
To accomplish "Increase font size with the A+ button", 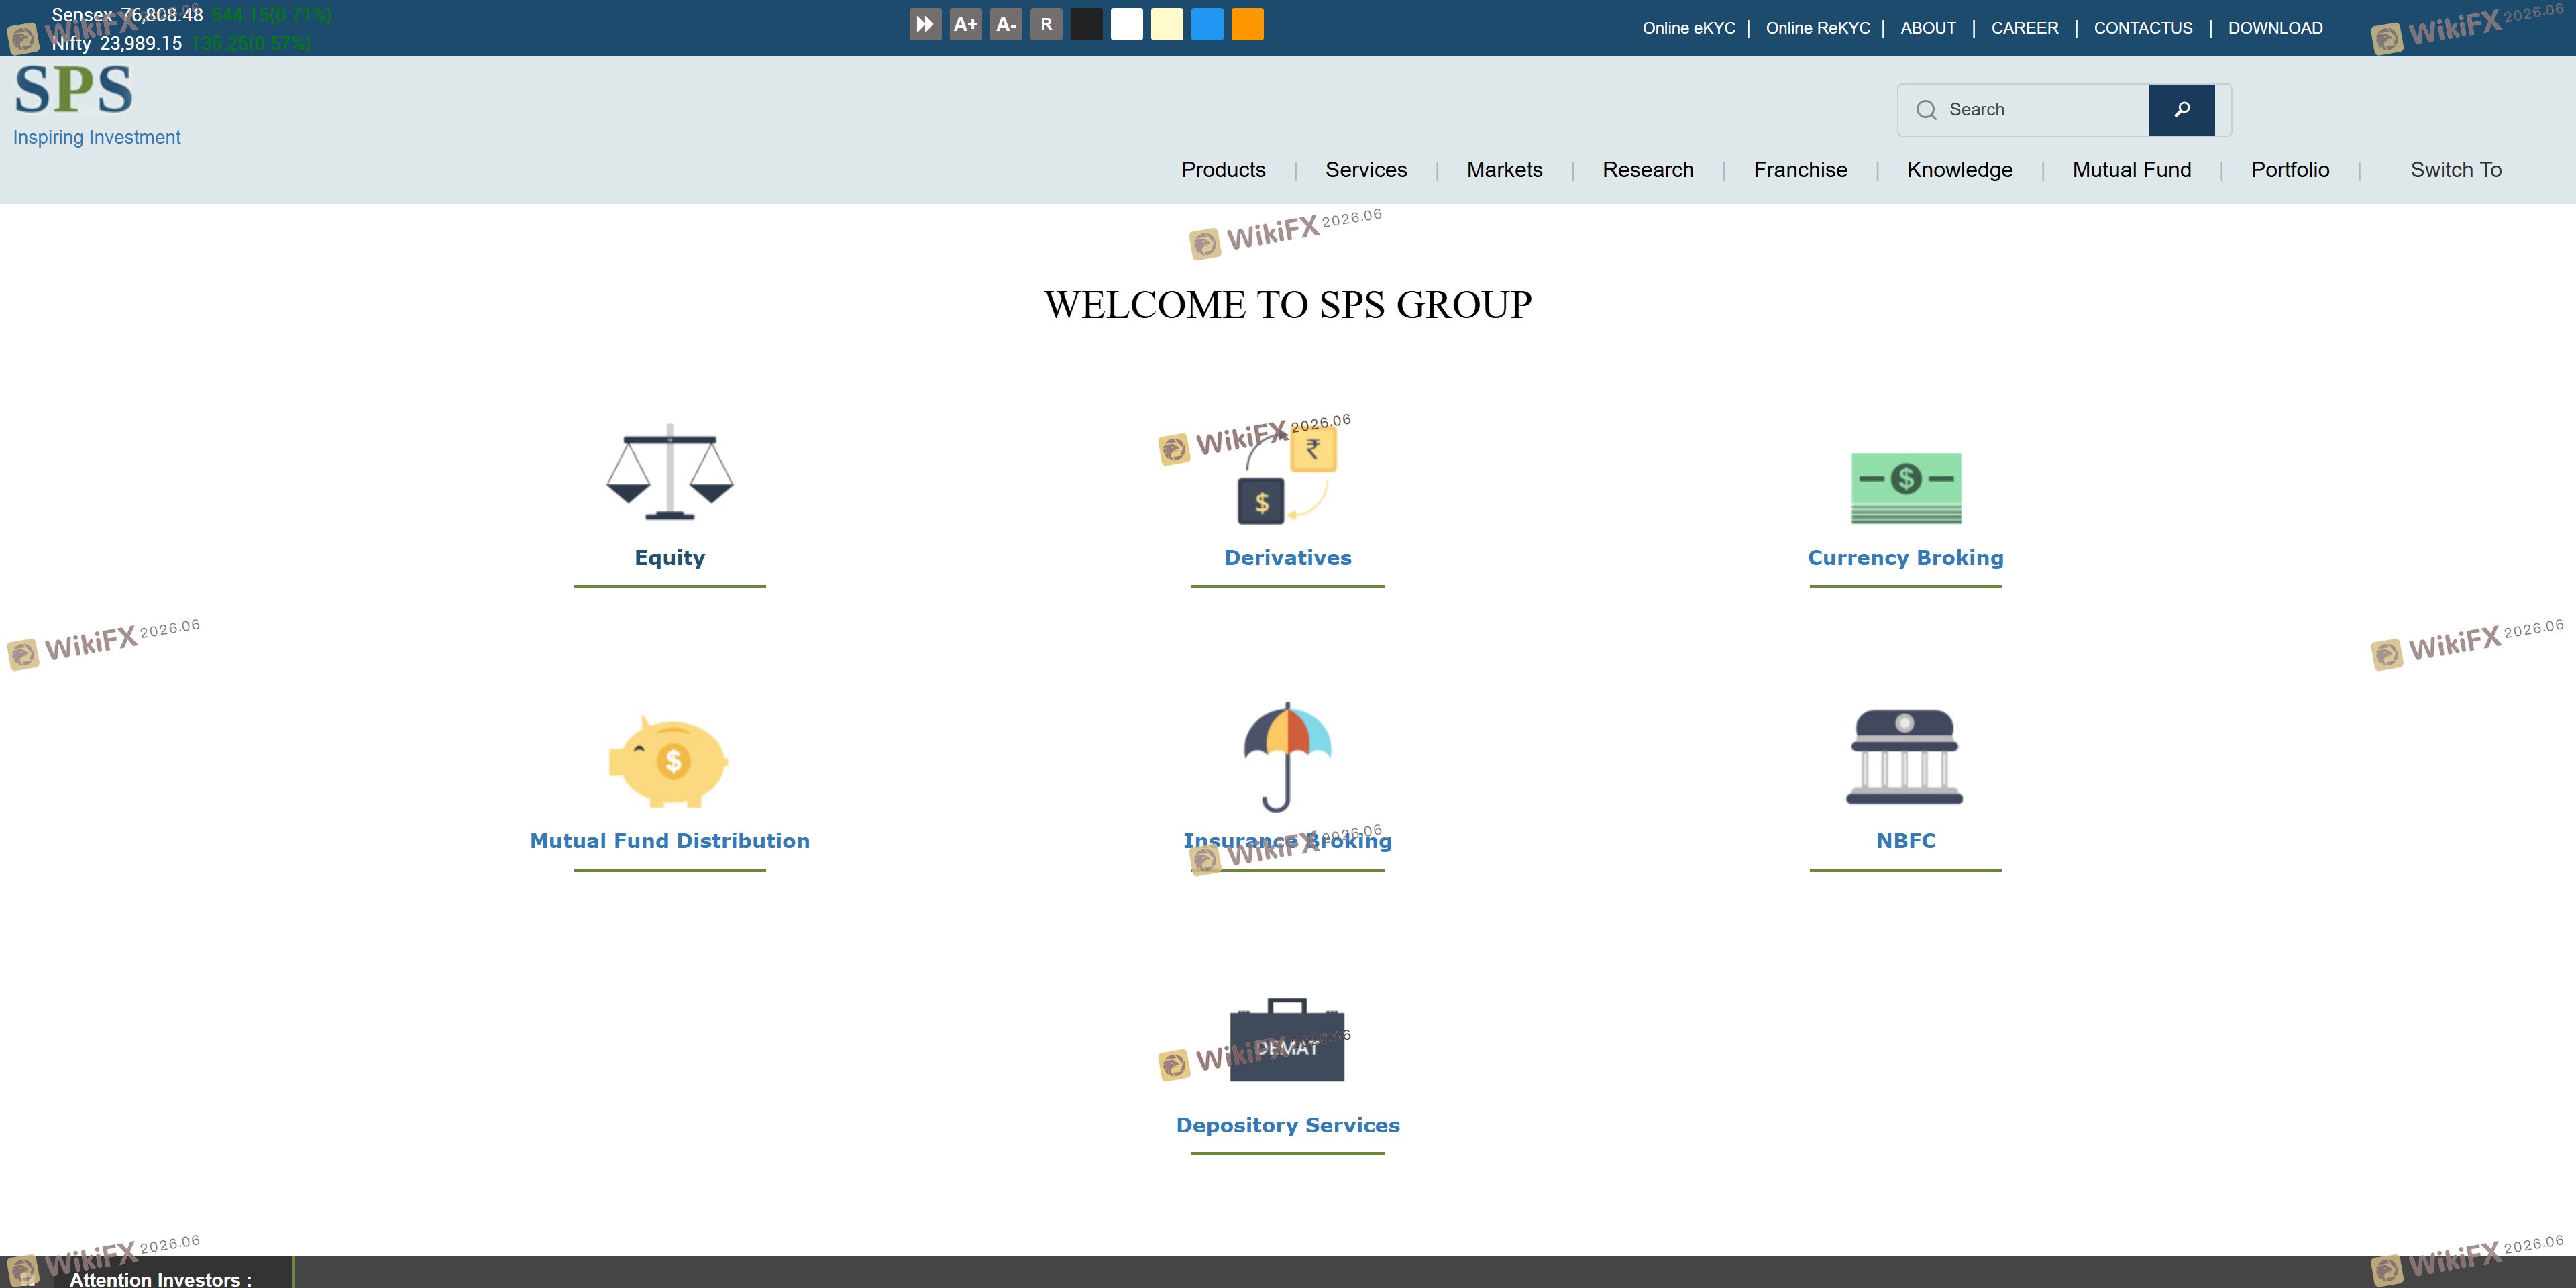I will [965, 24].
